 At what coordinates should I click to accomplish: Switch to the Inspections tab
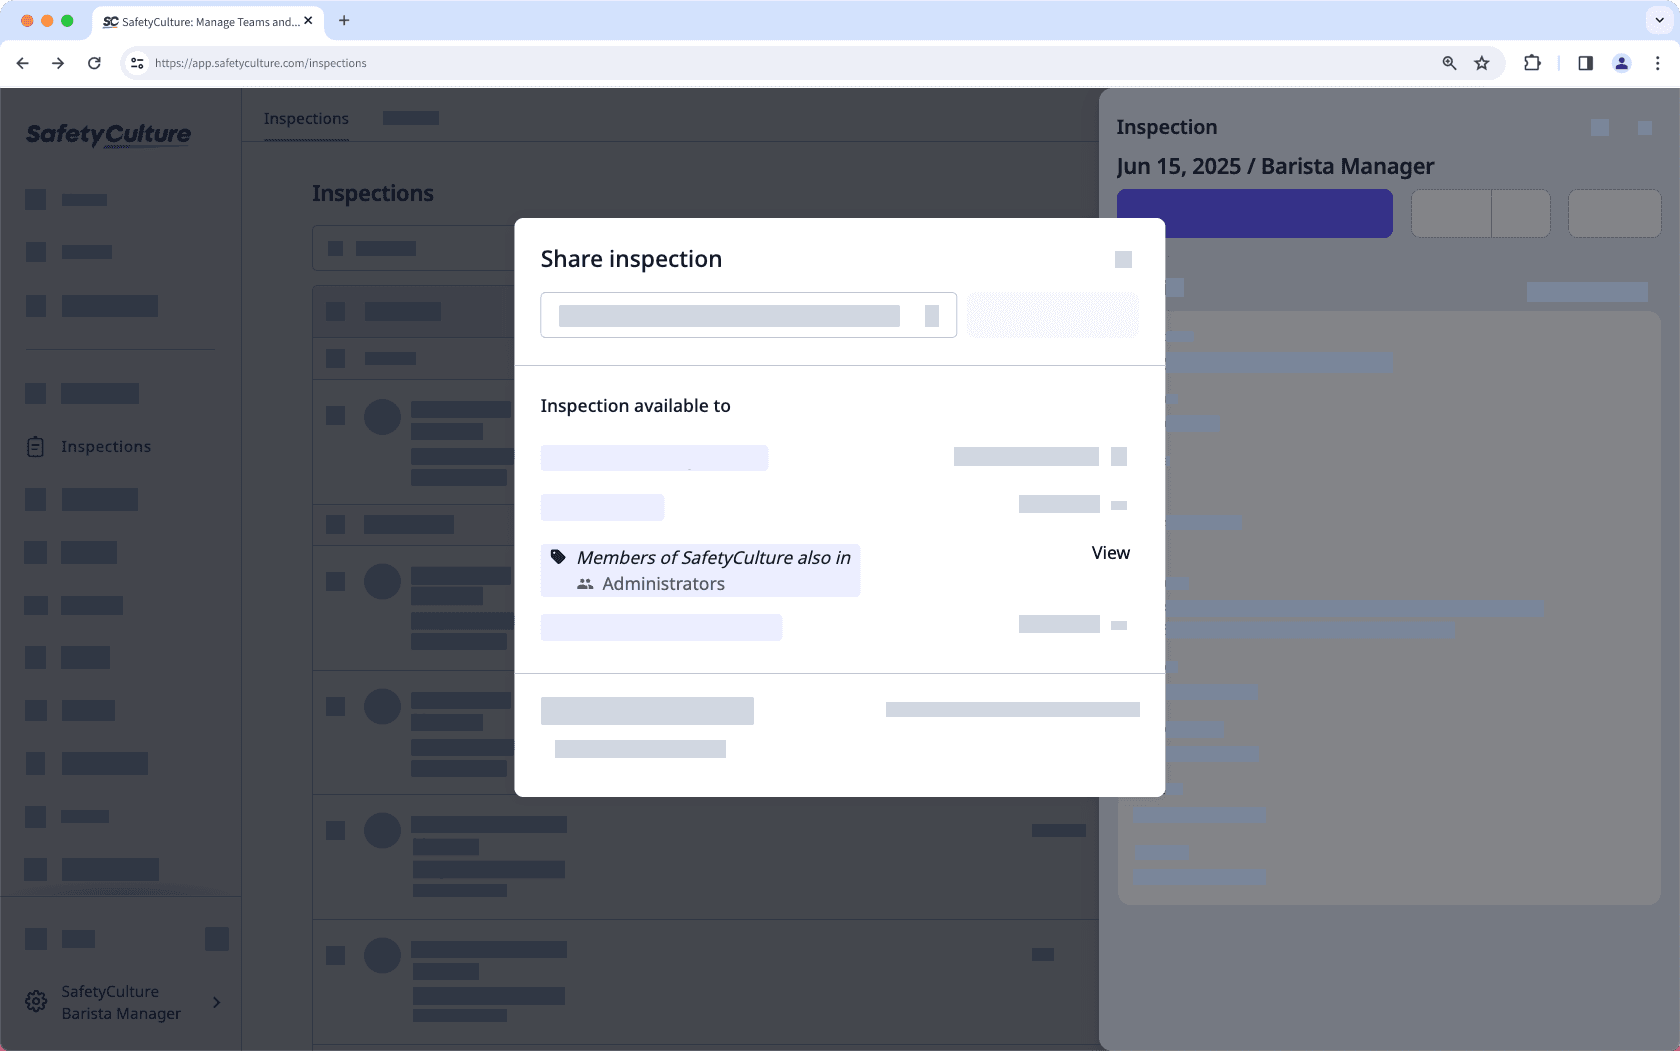305,118
